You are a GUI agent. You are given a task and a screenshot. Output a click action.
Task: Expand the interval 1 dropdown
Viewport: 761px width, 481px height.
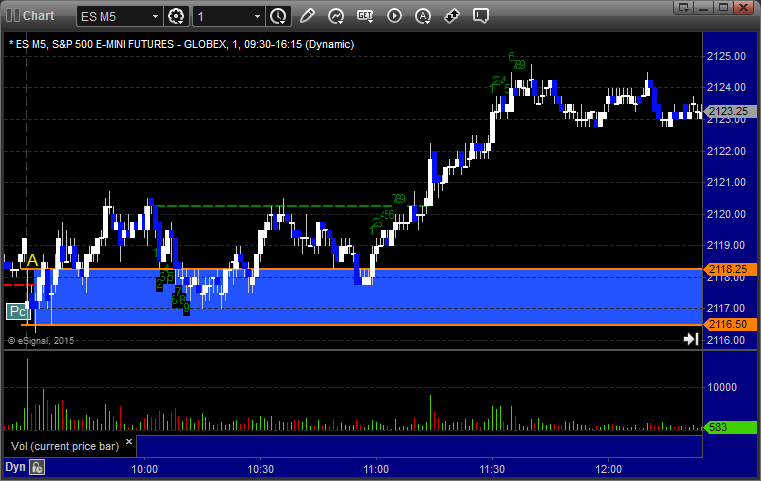click(258, 17)
